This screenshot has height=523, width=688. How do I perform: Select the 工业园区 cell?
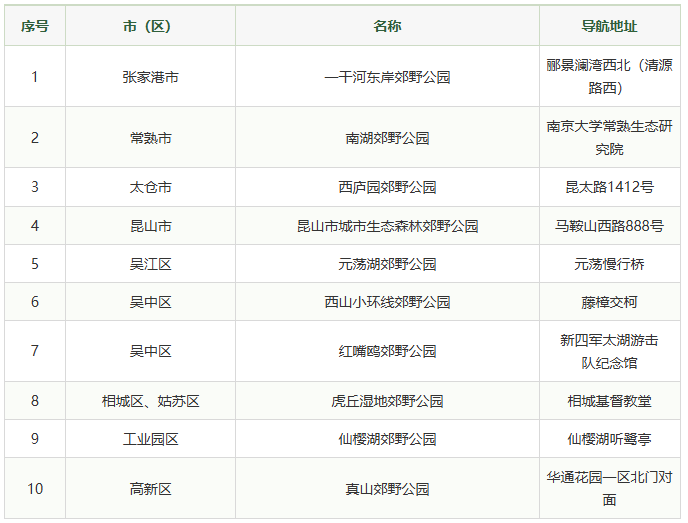point(150,439)
